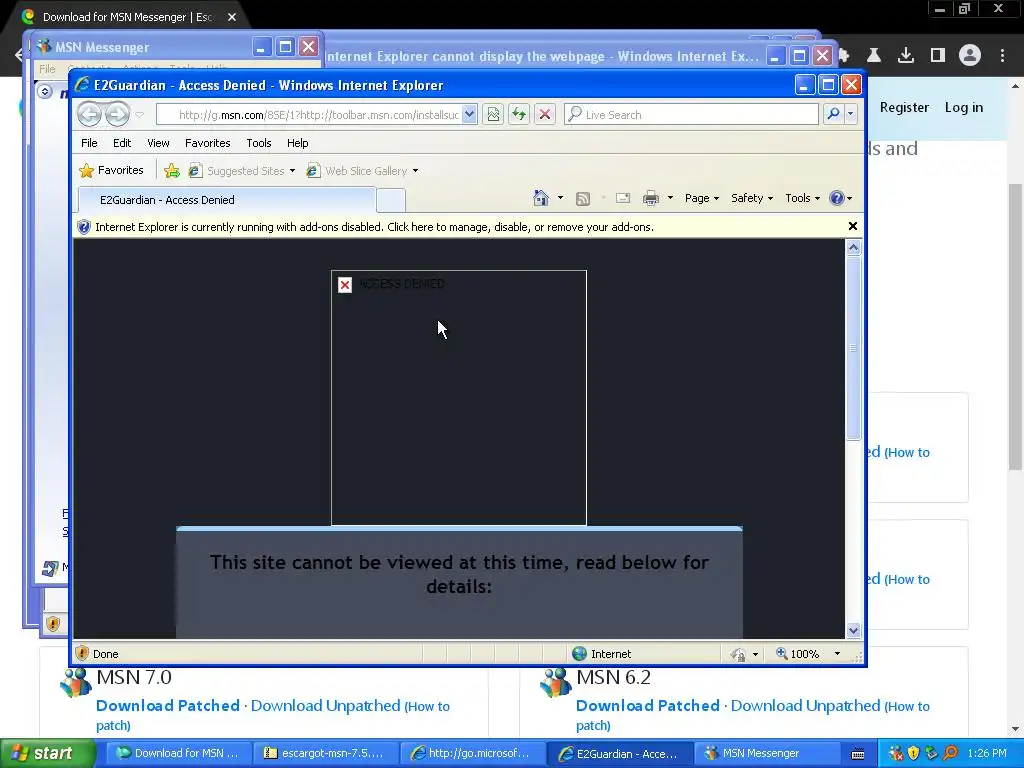Open the Favorites menu in the menu bar

pyautogui.click(x=208, y=143)
